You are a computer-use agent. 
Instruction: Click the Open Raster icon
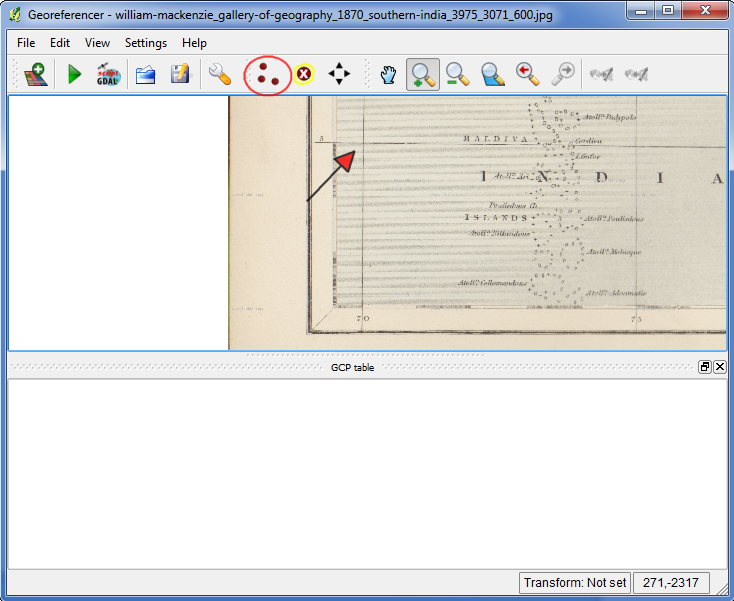[x=37, y=74]
